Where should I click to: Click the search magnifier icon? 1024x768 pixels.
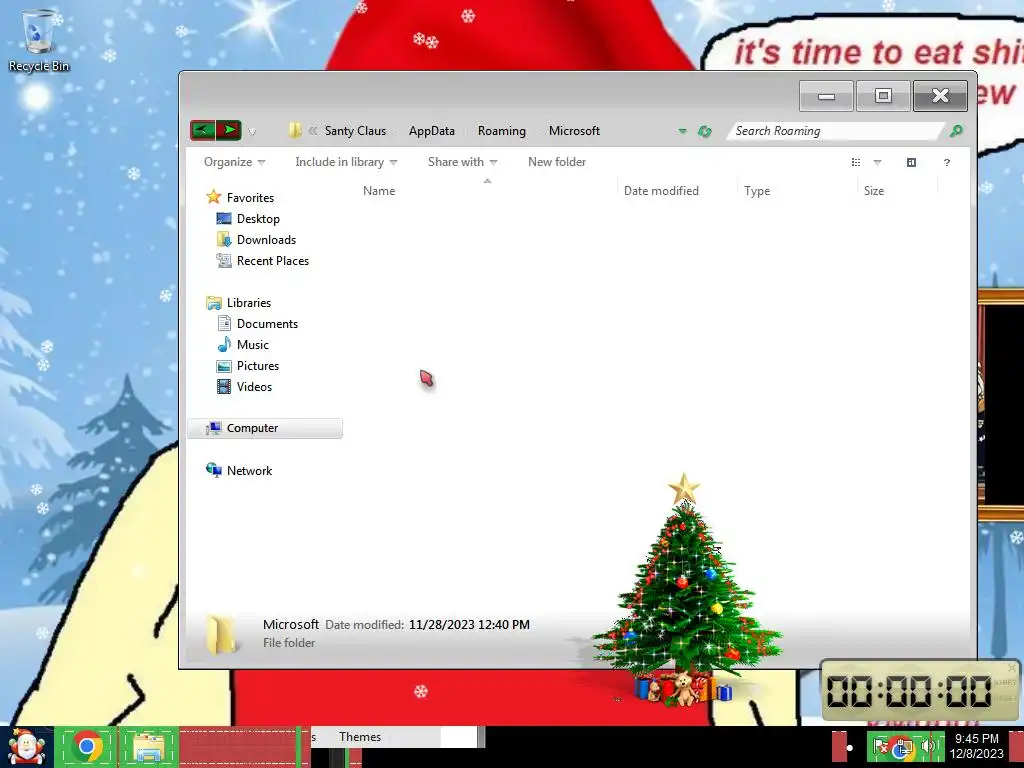pos(956,131)
